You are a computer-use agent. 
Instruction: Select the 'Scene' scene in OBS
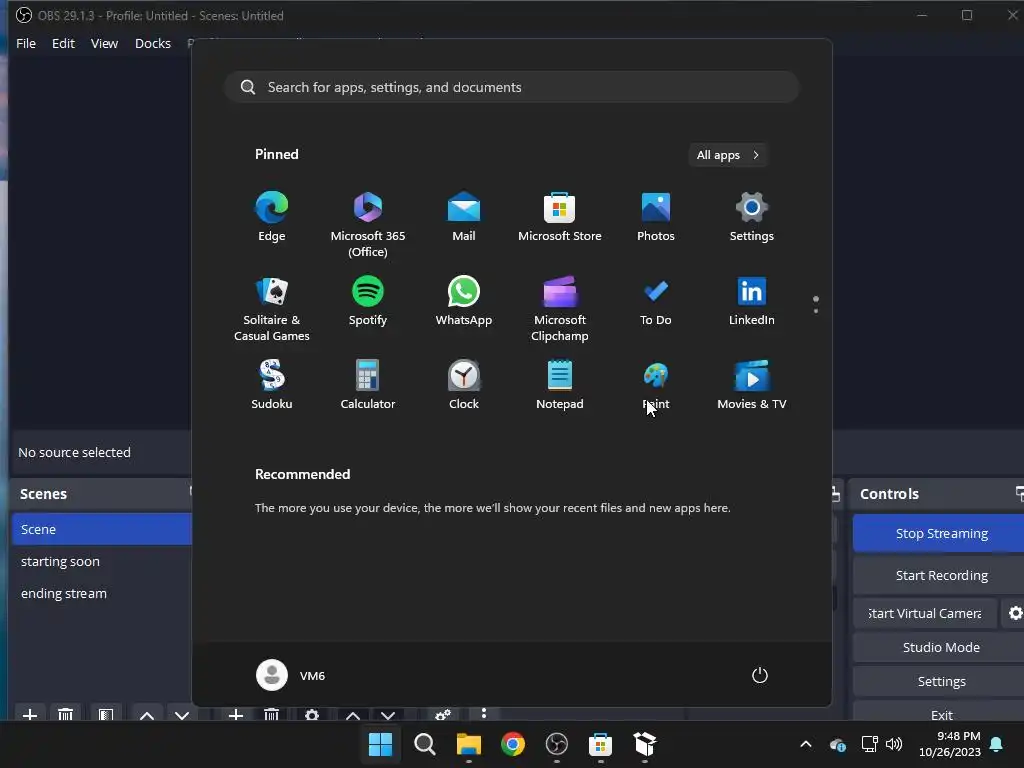click(102, 529)
